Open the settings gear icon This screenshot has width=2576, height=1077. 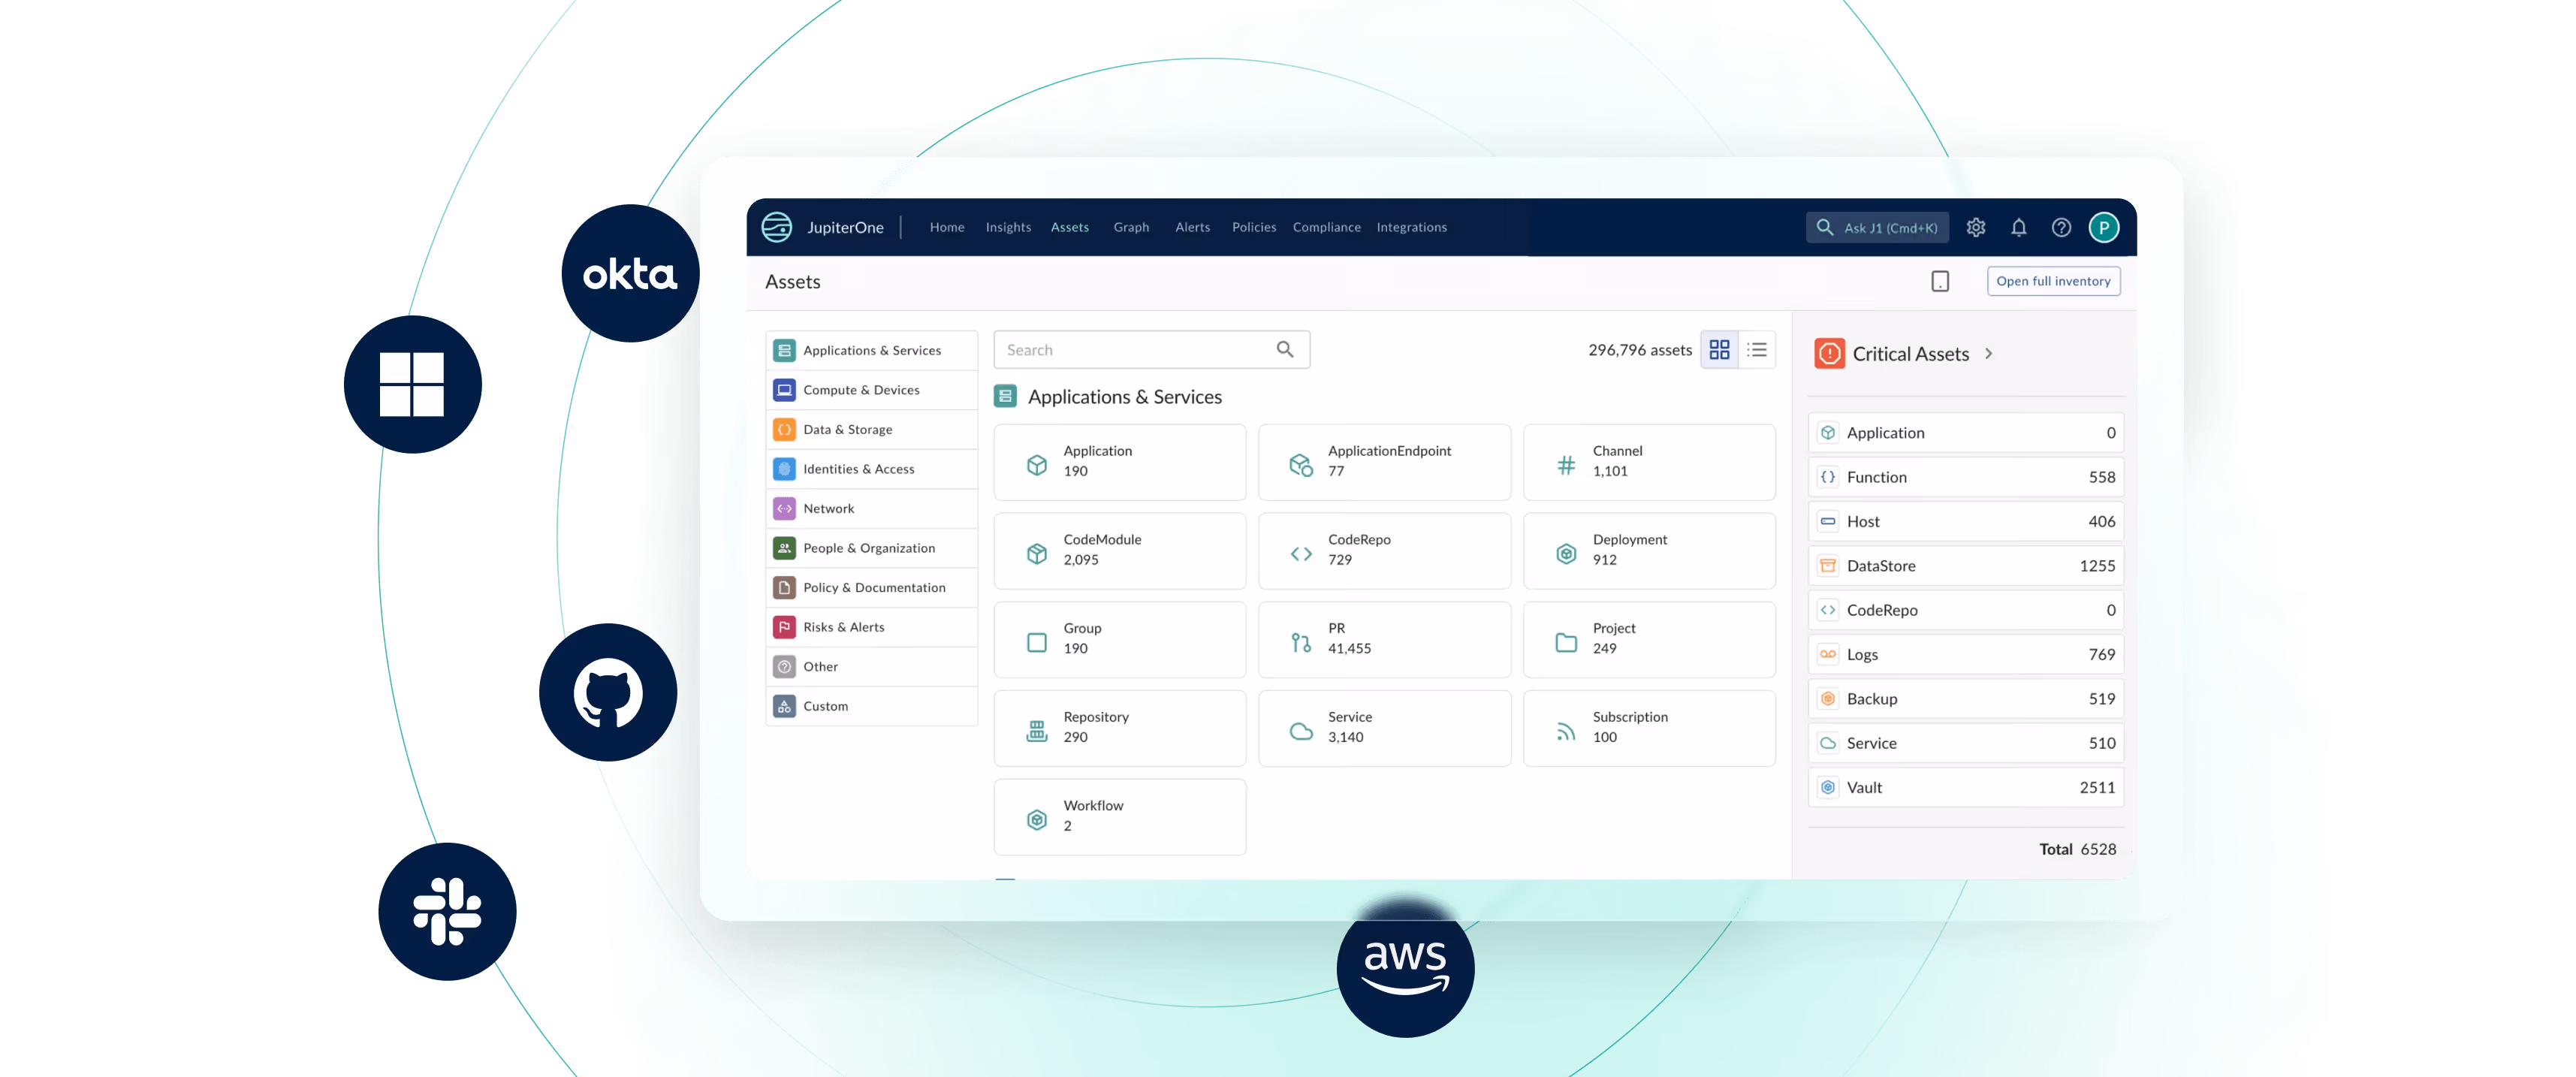click(x=1975, y=228)
